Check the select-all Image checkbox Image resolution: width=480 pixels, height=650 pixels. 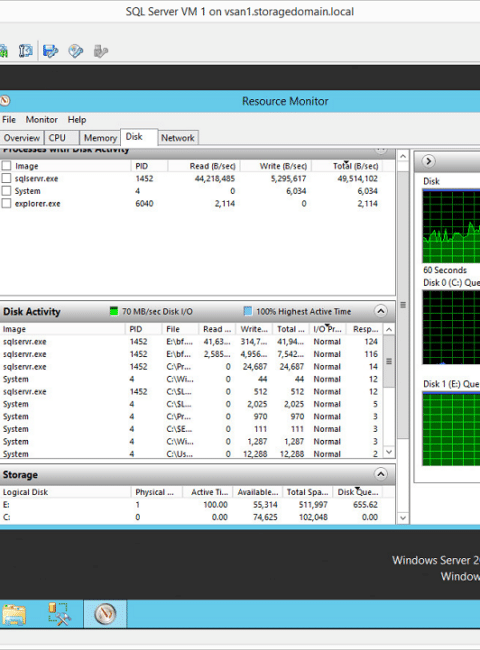point(6,166)
